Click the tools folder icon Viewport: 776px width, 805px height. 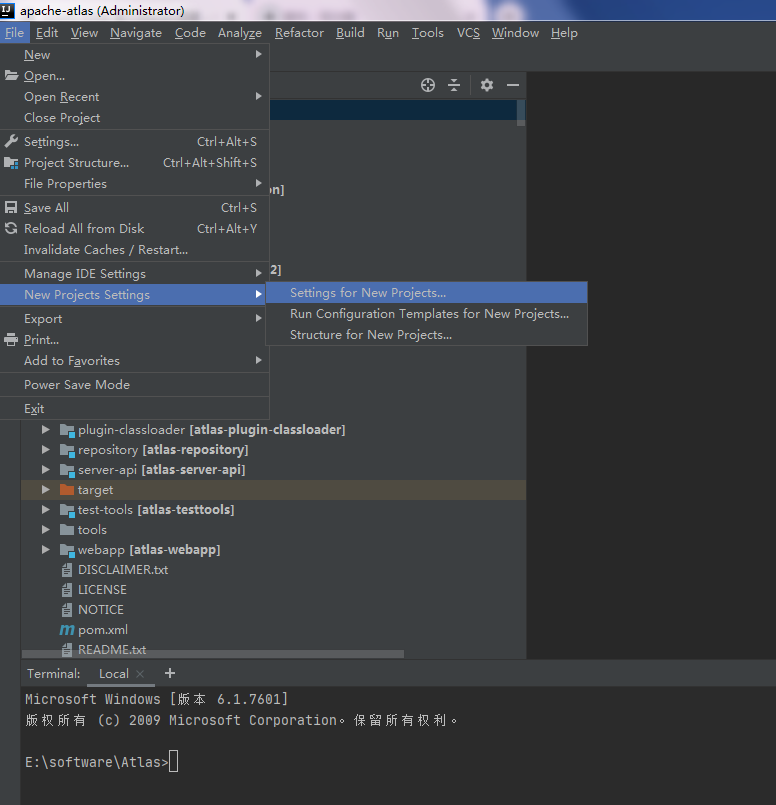67,529
